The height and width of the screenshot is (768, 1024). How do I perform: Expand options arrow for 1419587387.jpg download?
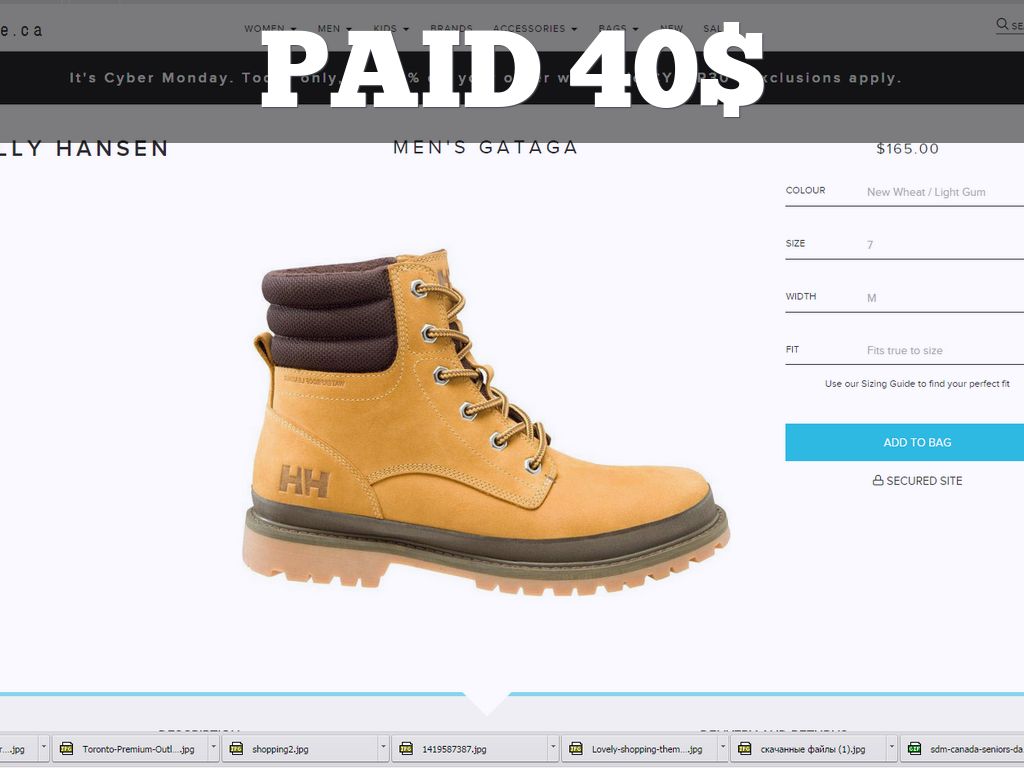[x=553, y=748]
